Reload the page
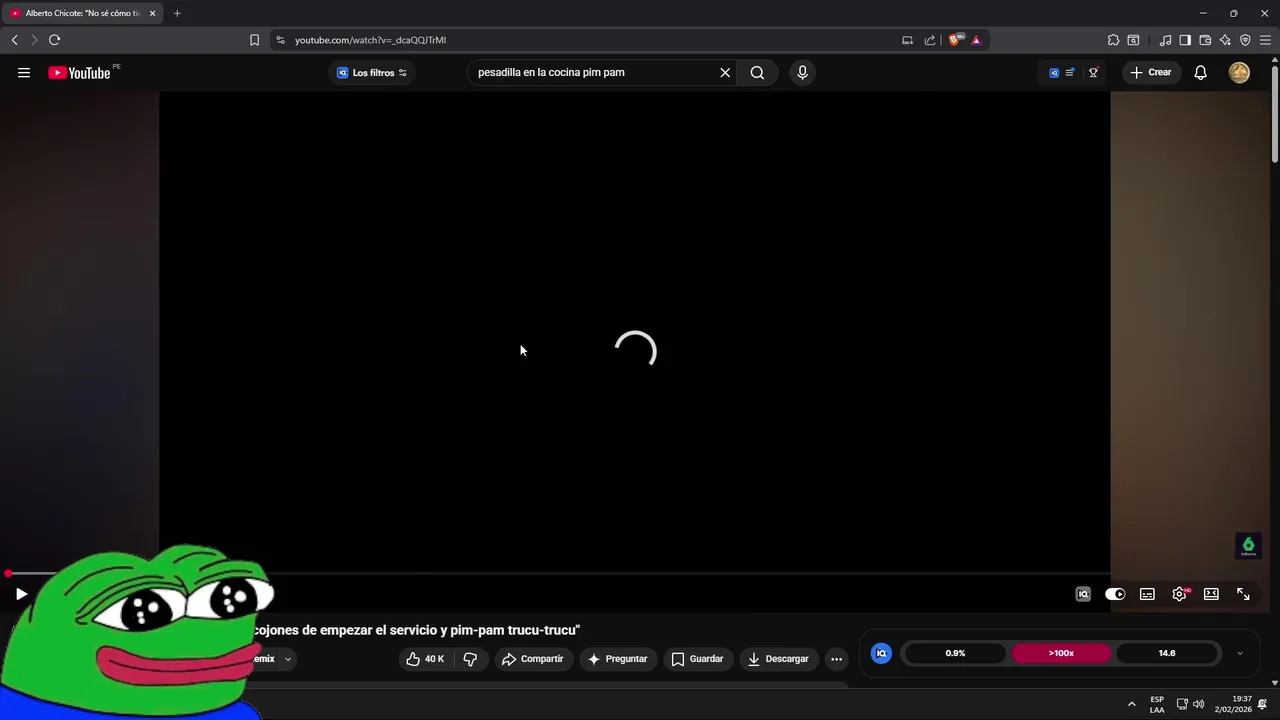The width and height of the screenshot is (1280, 720). click(54, 40)
